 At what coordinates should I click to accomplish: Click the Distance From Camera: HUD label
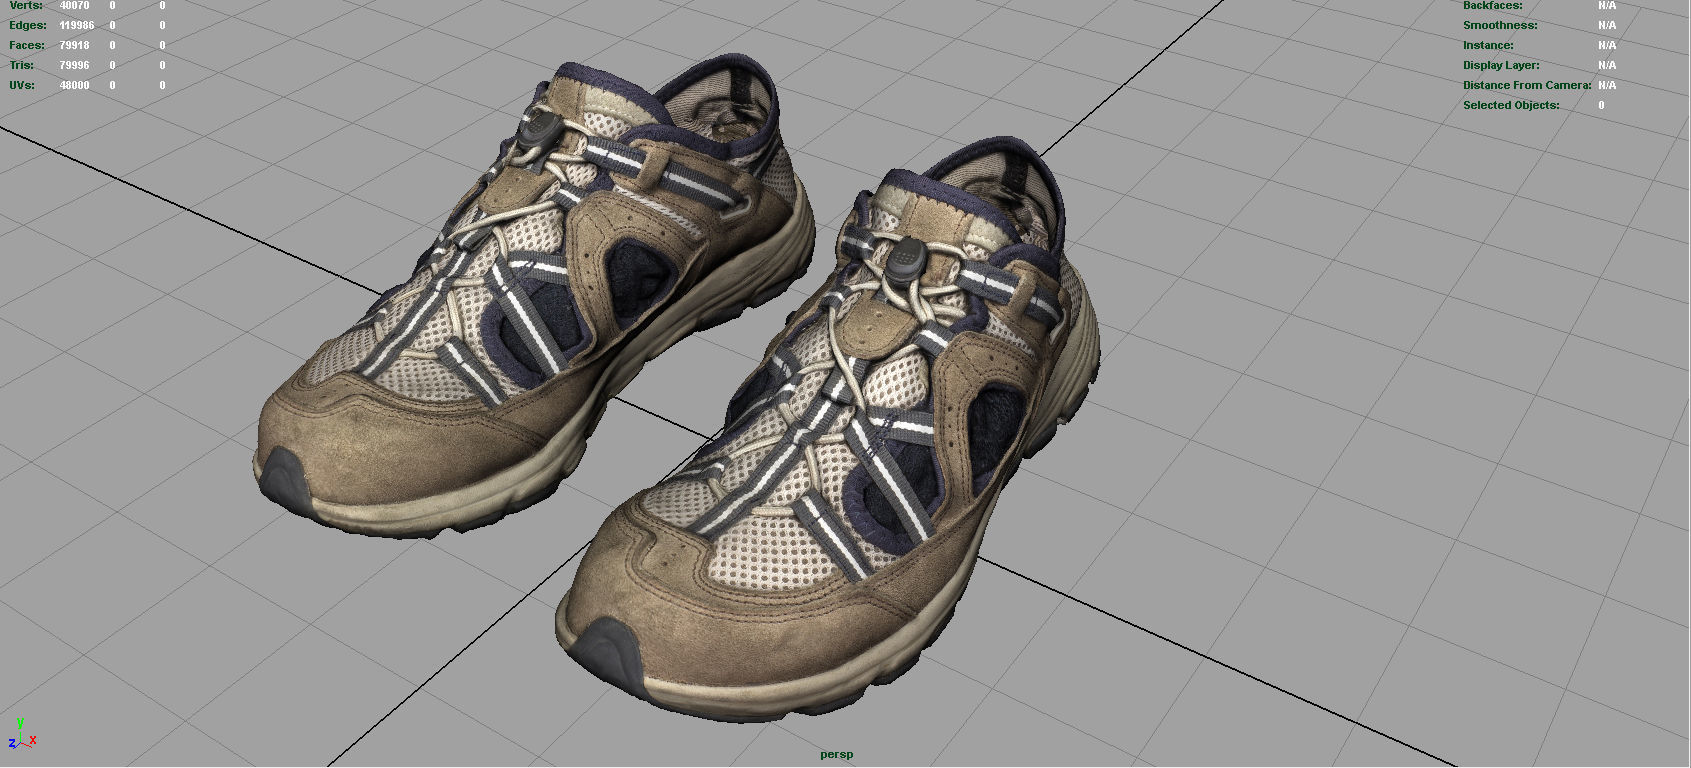(x=1527, y=85)
